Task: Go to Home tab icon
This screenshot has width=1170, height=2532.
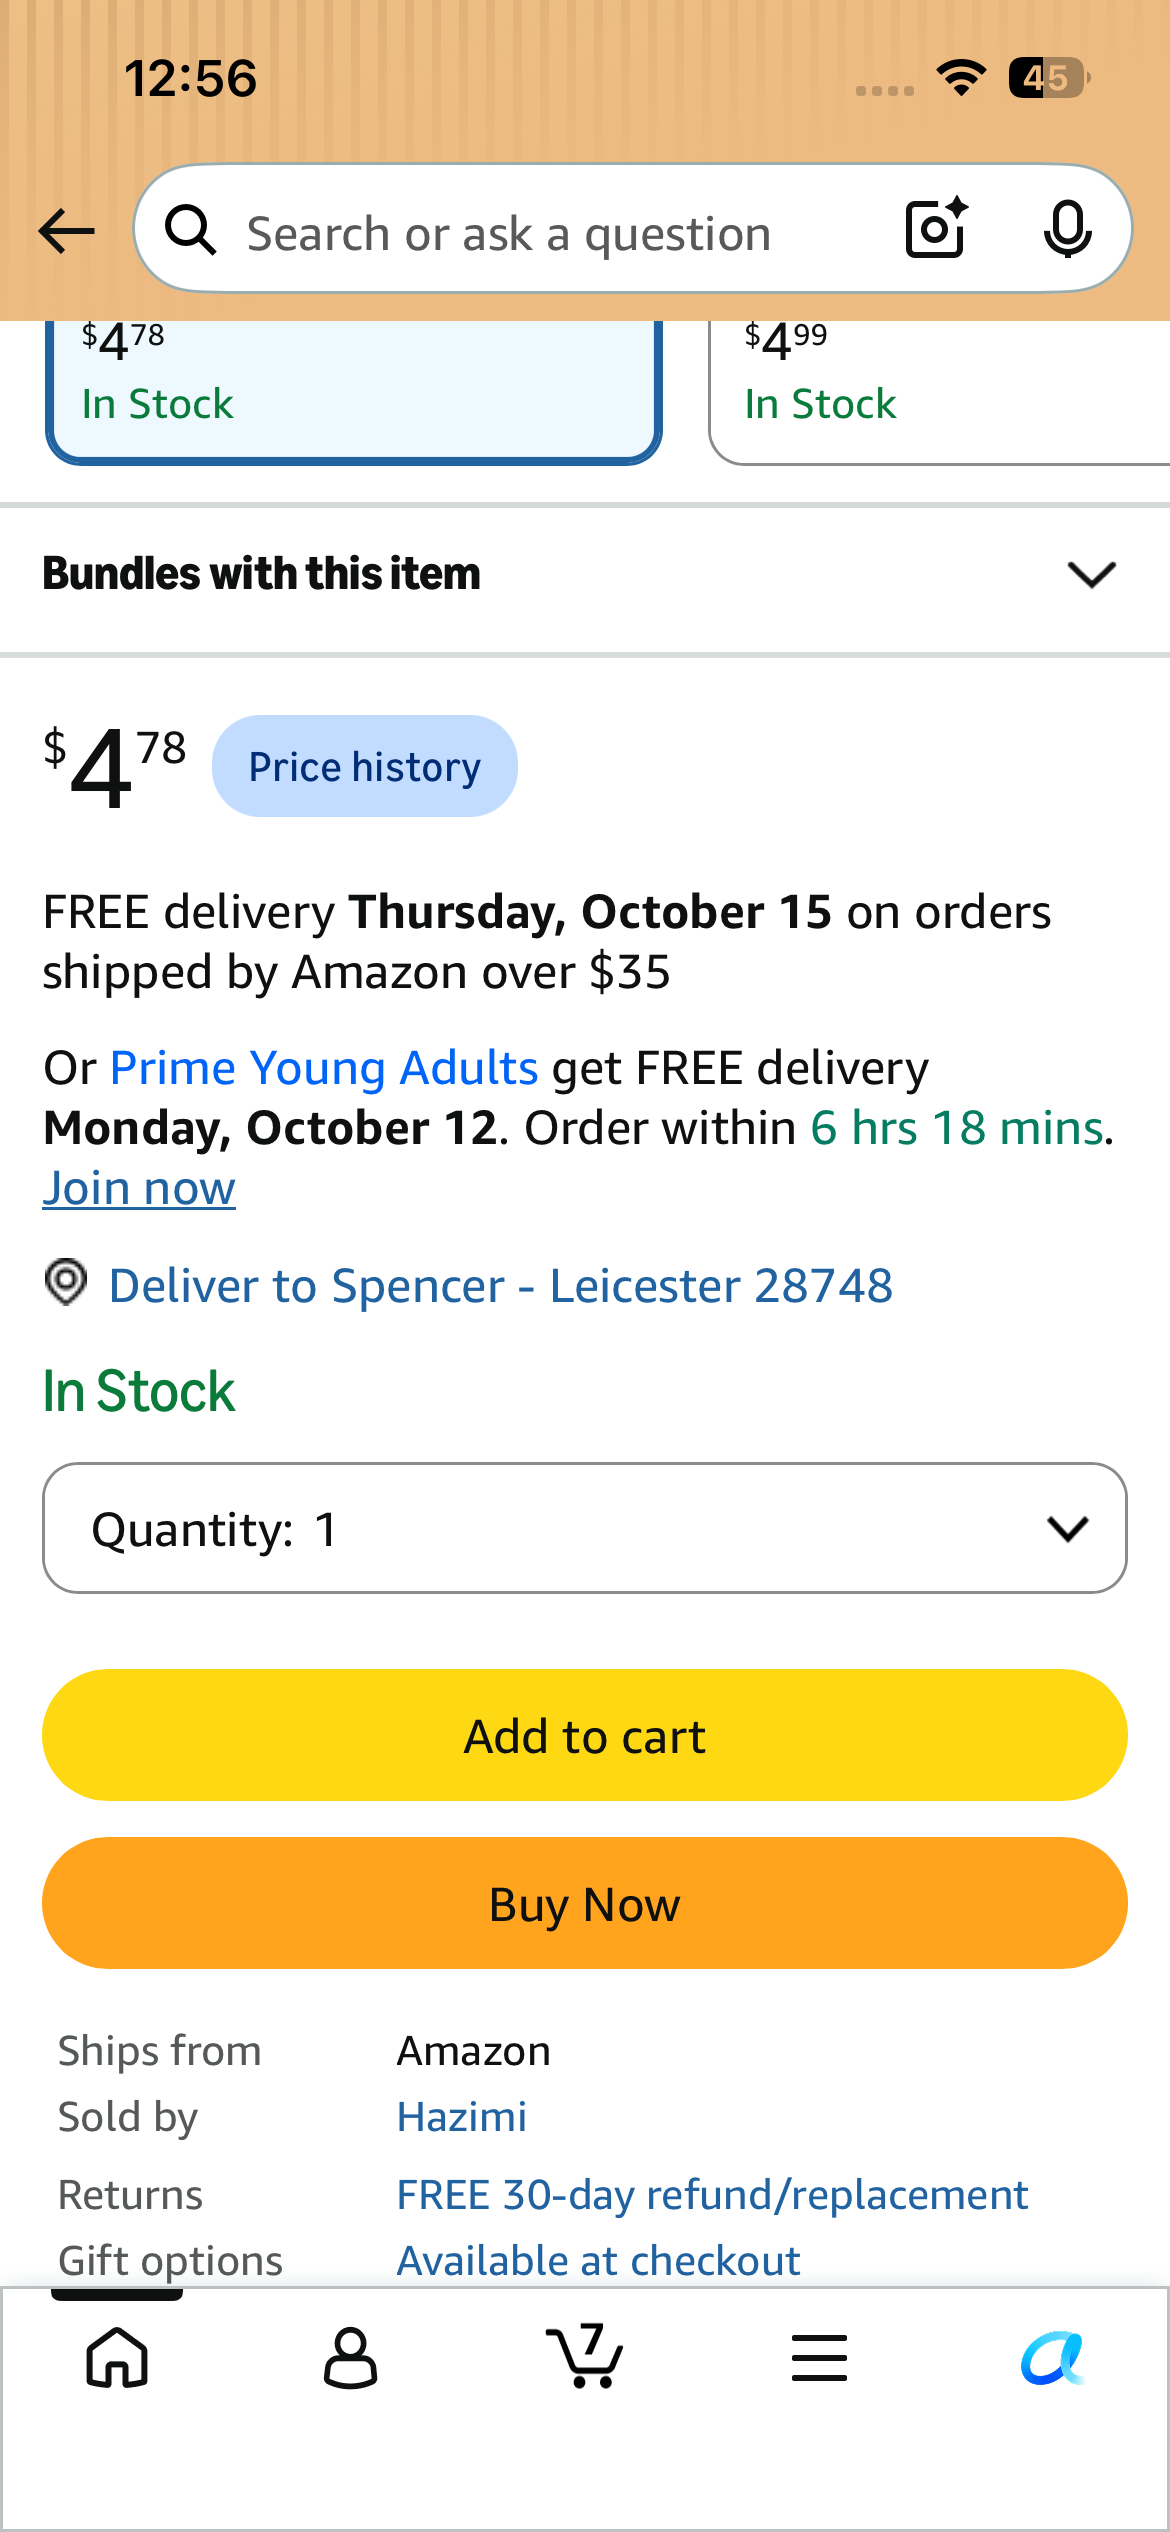Action: (x=117, y=2357)
